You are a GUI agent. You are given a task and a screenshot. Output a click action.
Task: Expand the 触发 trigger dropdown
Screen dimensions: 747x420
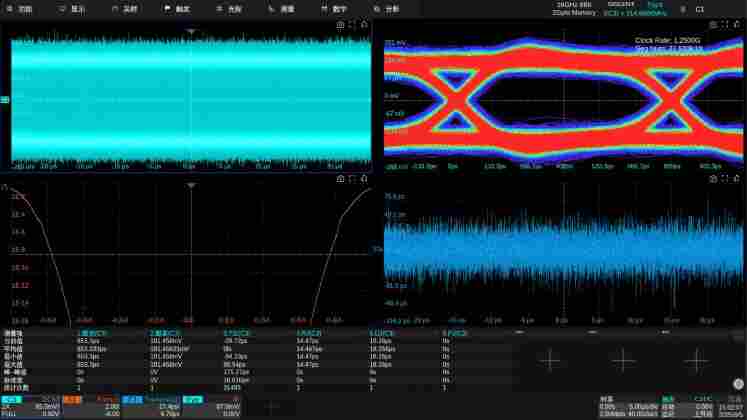click(177, 8)
